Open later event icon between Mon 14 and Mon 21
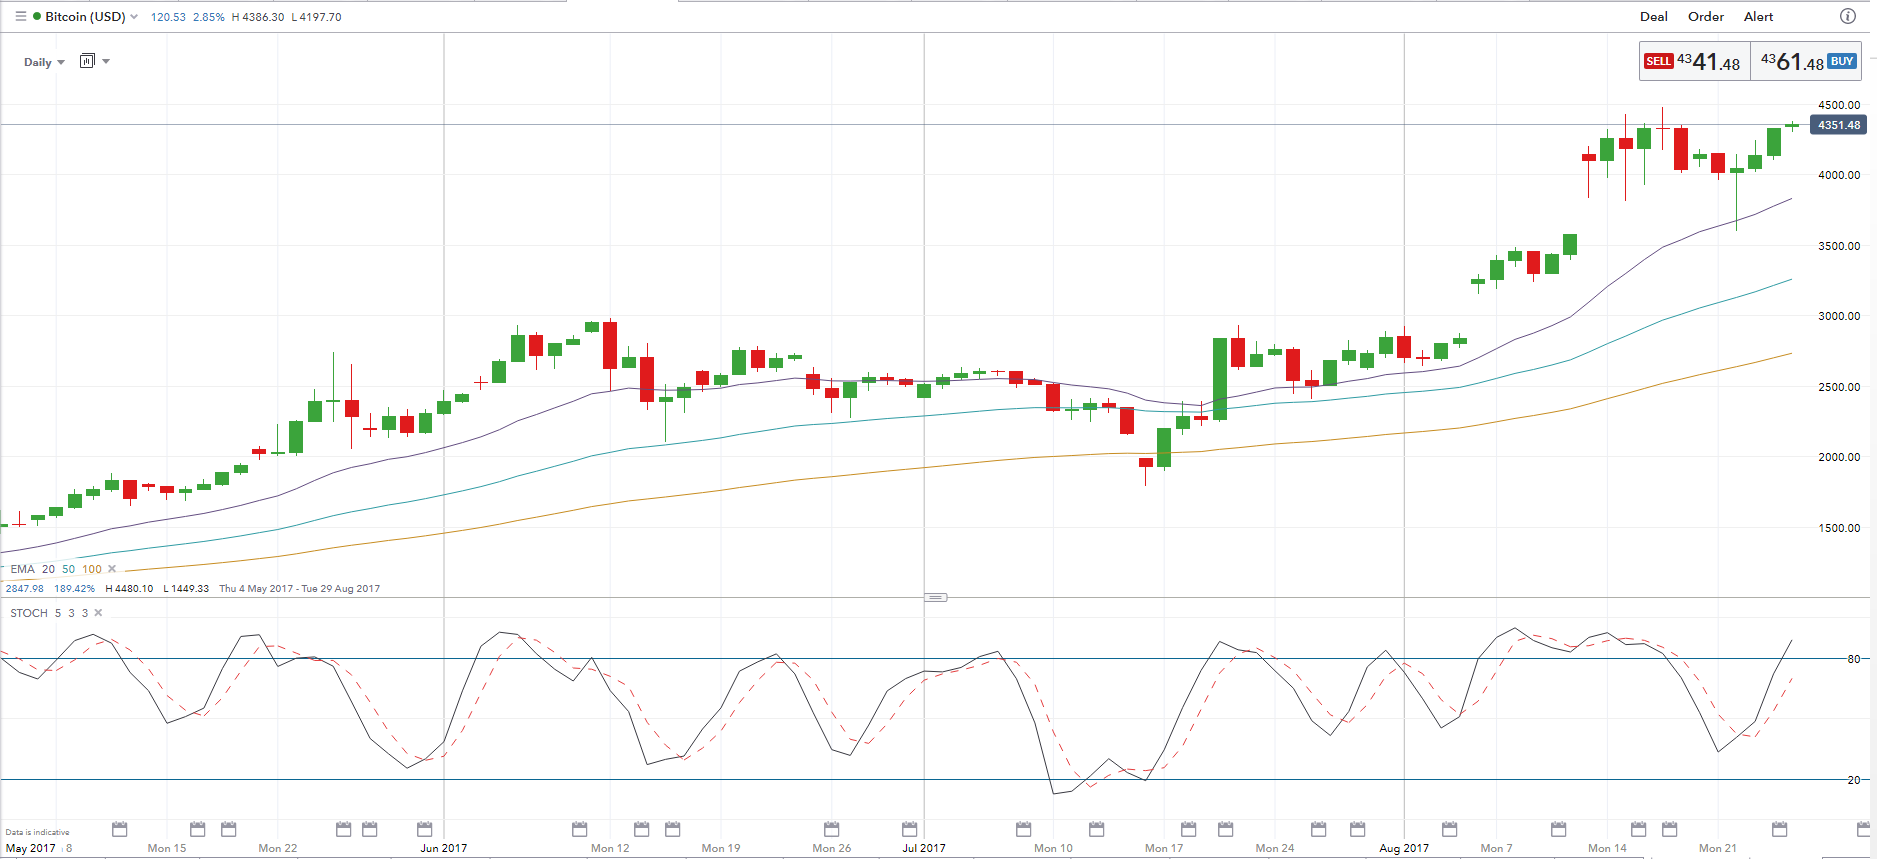Viewport: 1877px width, 859px height. coord(1670,829)
